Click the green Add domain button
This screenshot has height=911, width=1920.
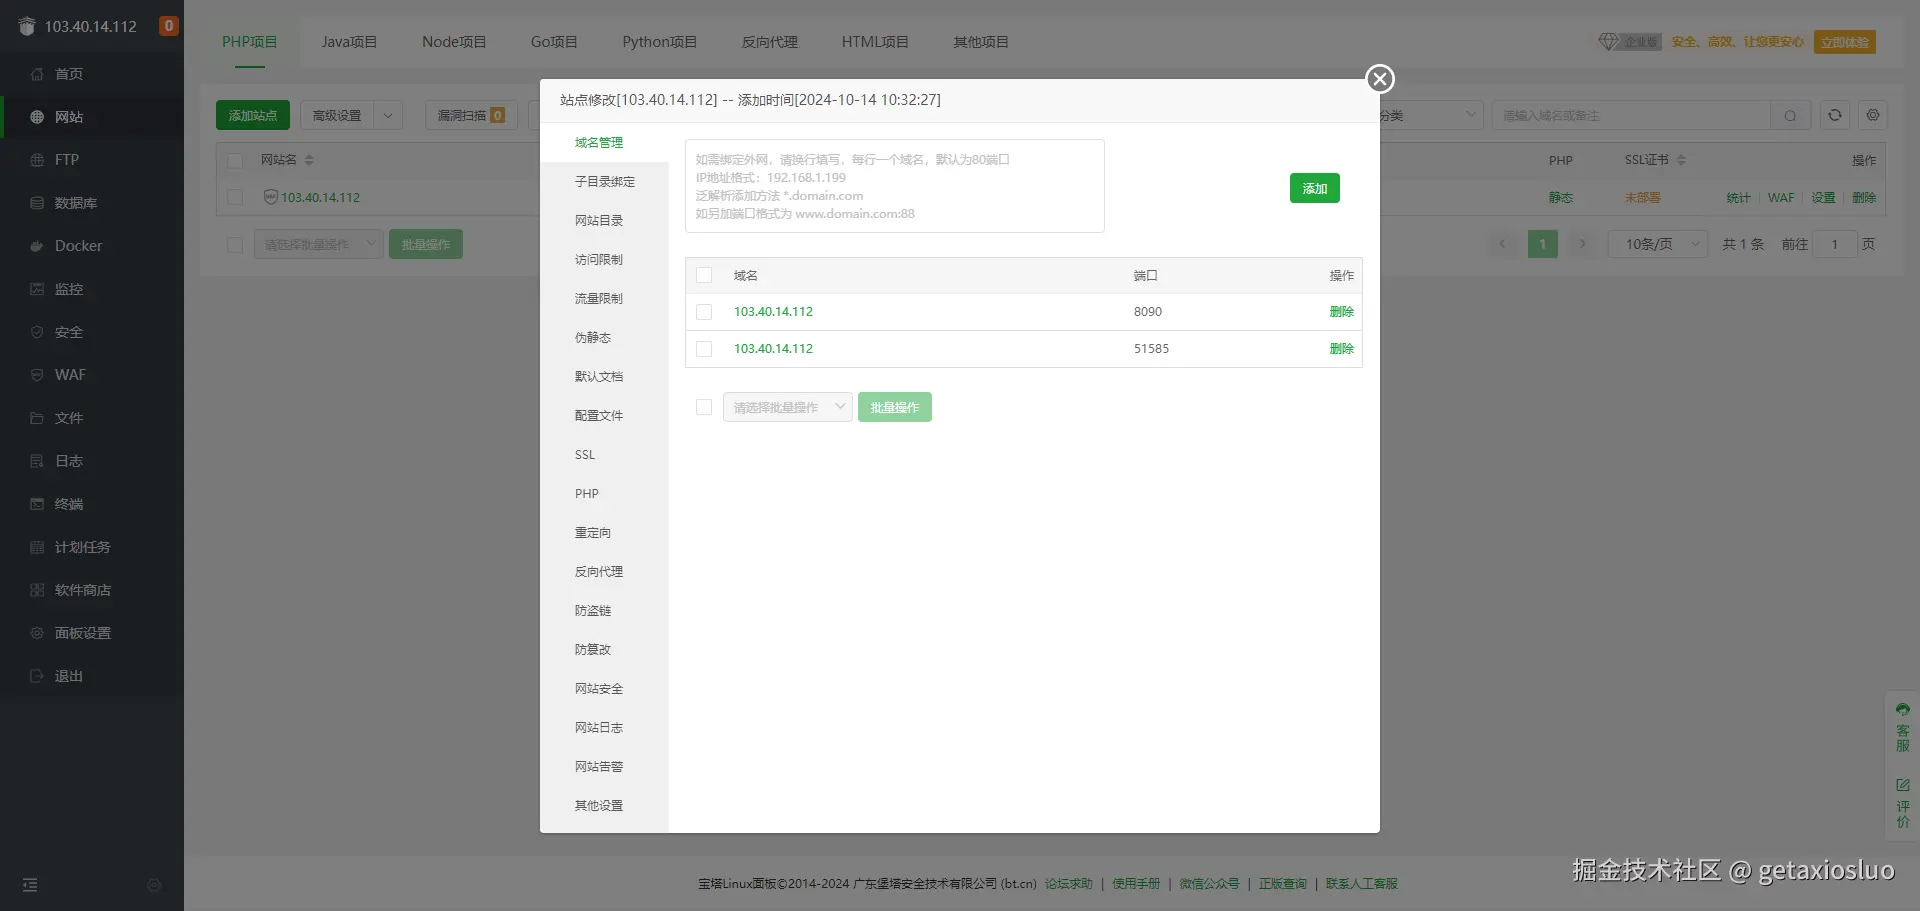(1315, 188)
